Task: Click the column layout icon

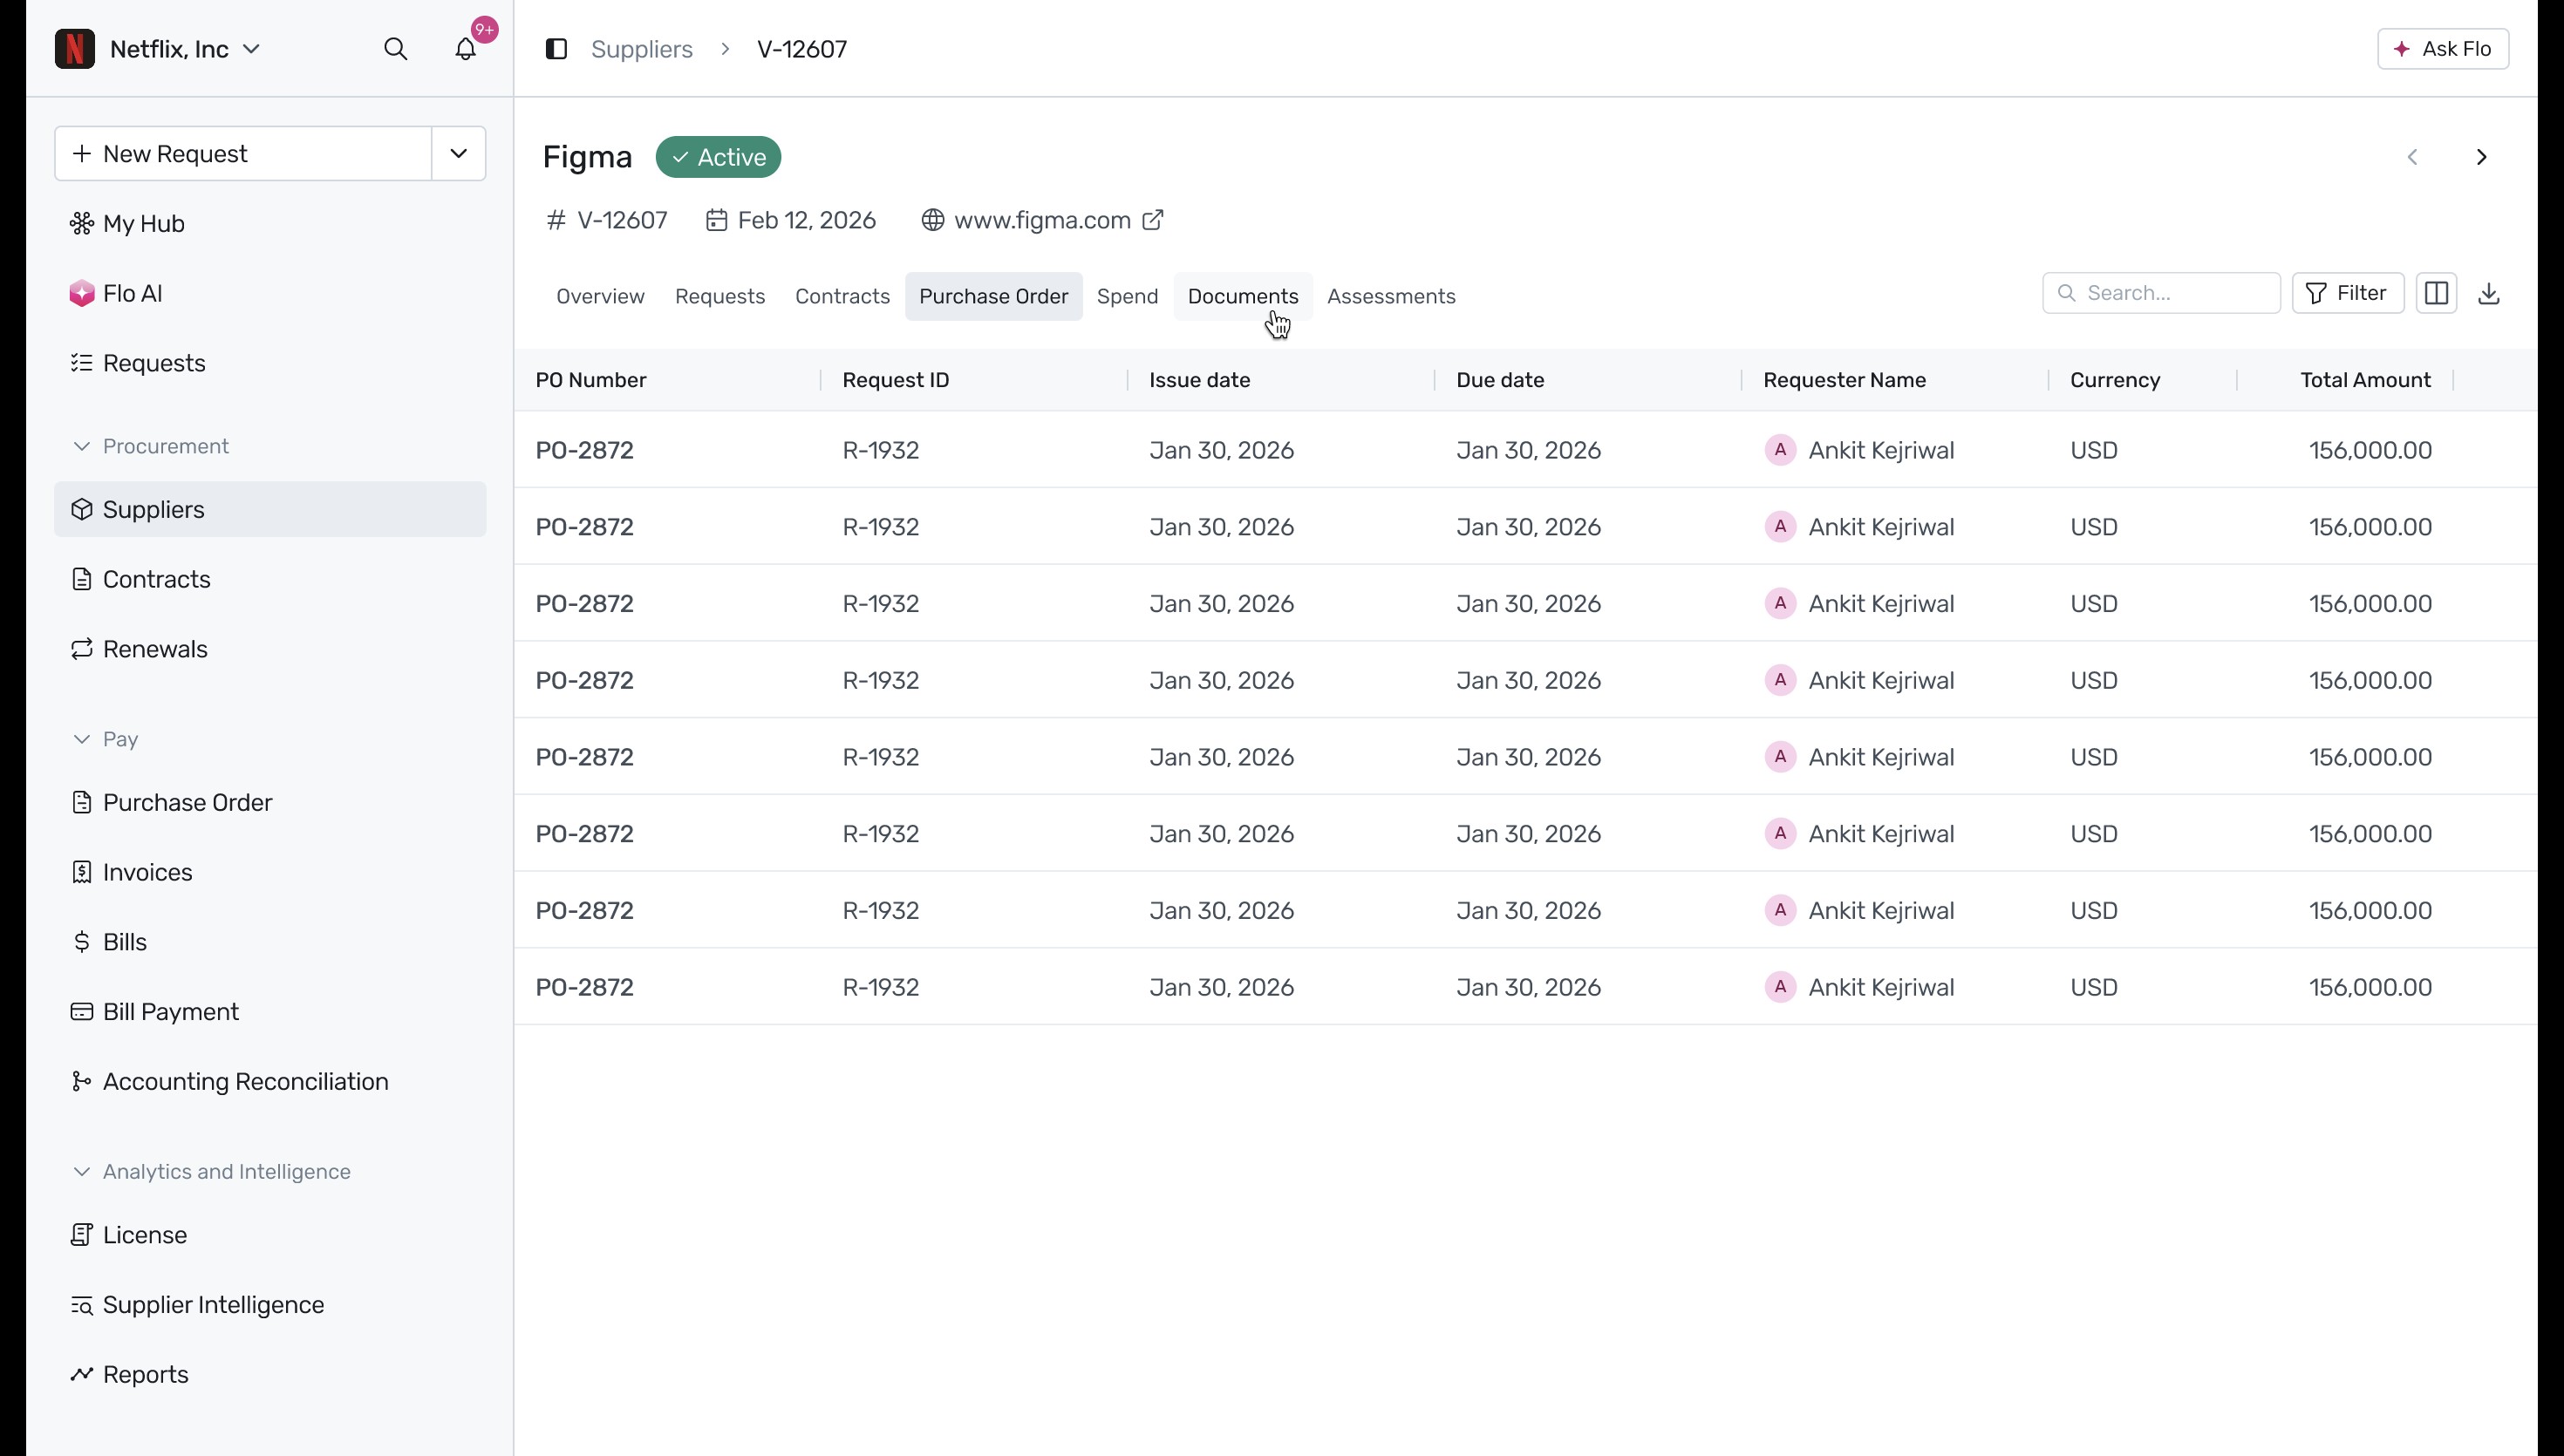Action: coord(2436,293)
